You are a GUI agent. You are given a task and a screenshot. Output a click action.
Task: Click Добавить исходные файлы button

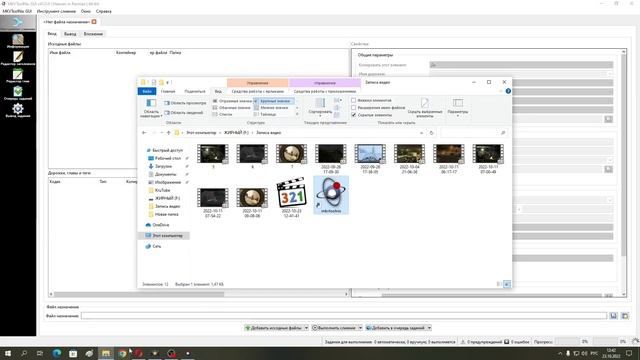point(273,328)
